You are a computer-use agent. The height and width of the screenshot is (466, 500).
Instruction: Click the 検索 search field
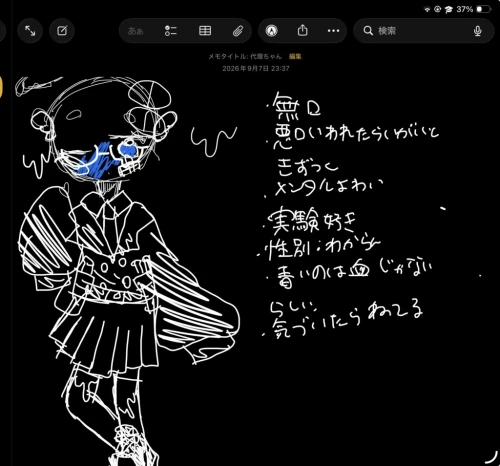click(423, 31)
